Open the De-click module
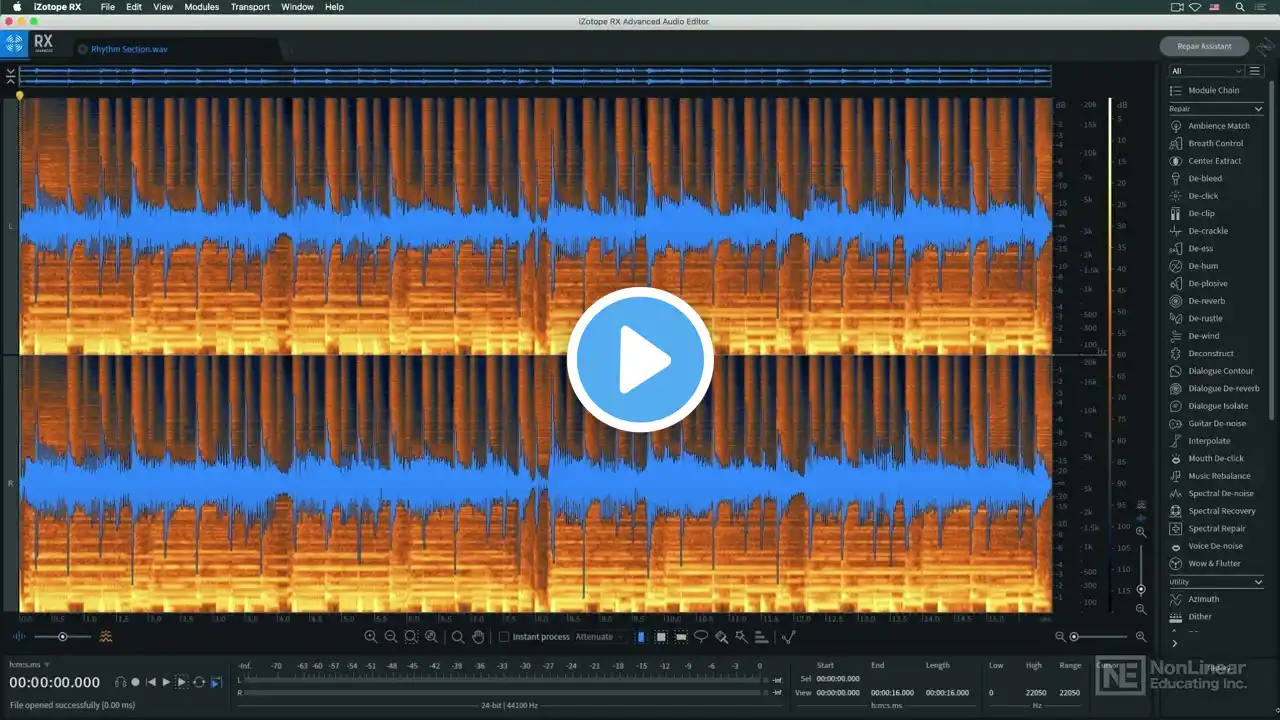The image size is (1280, 720). pos(1203,196)
